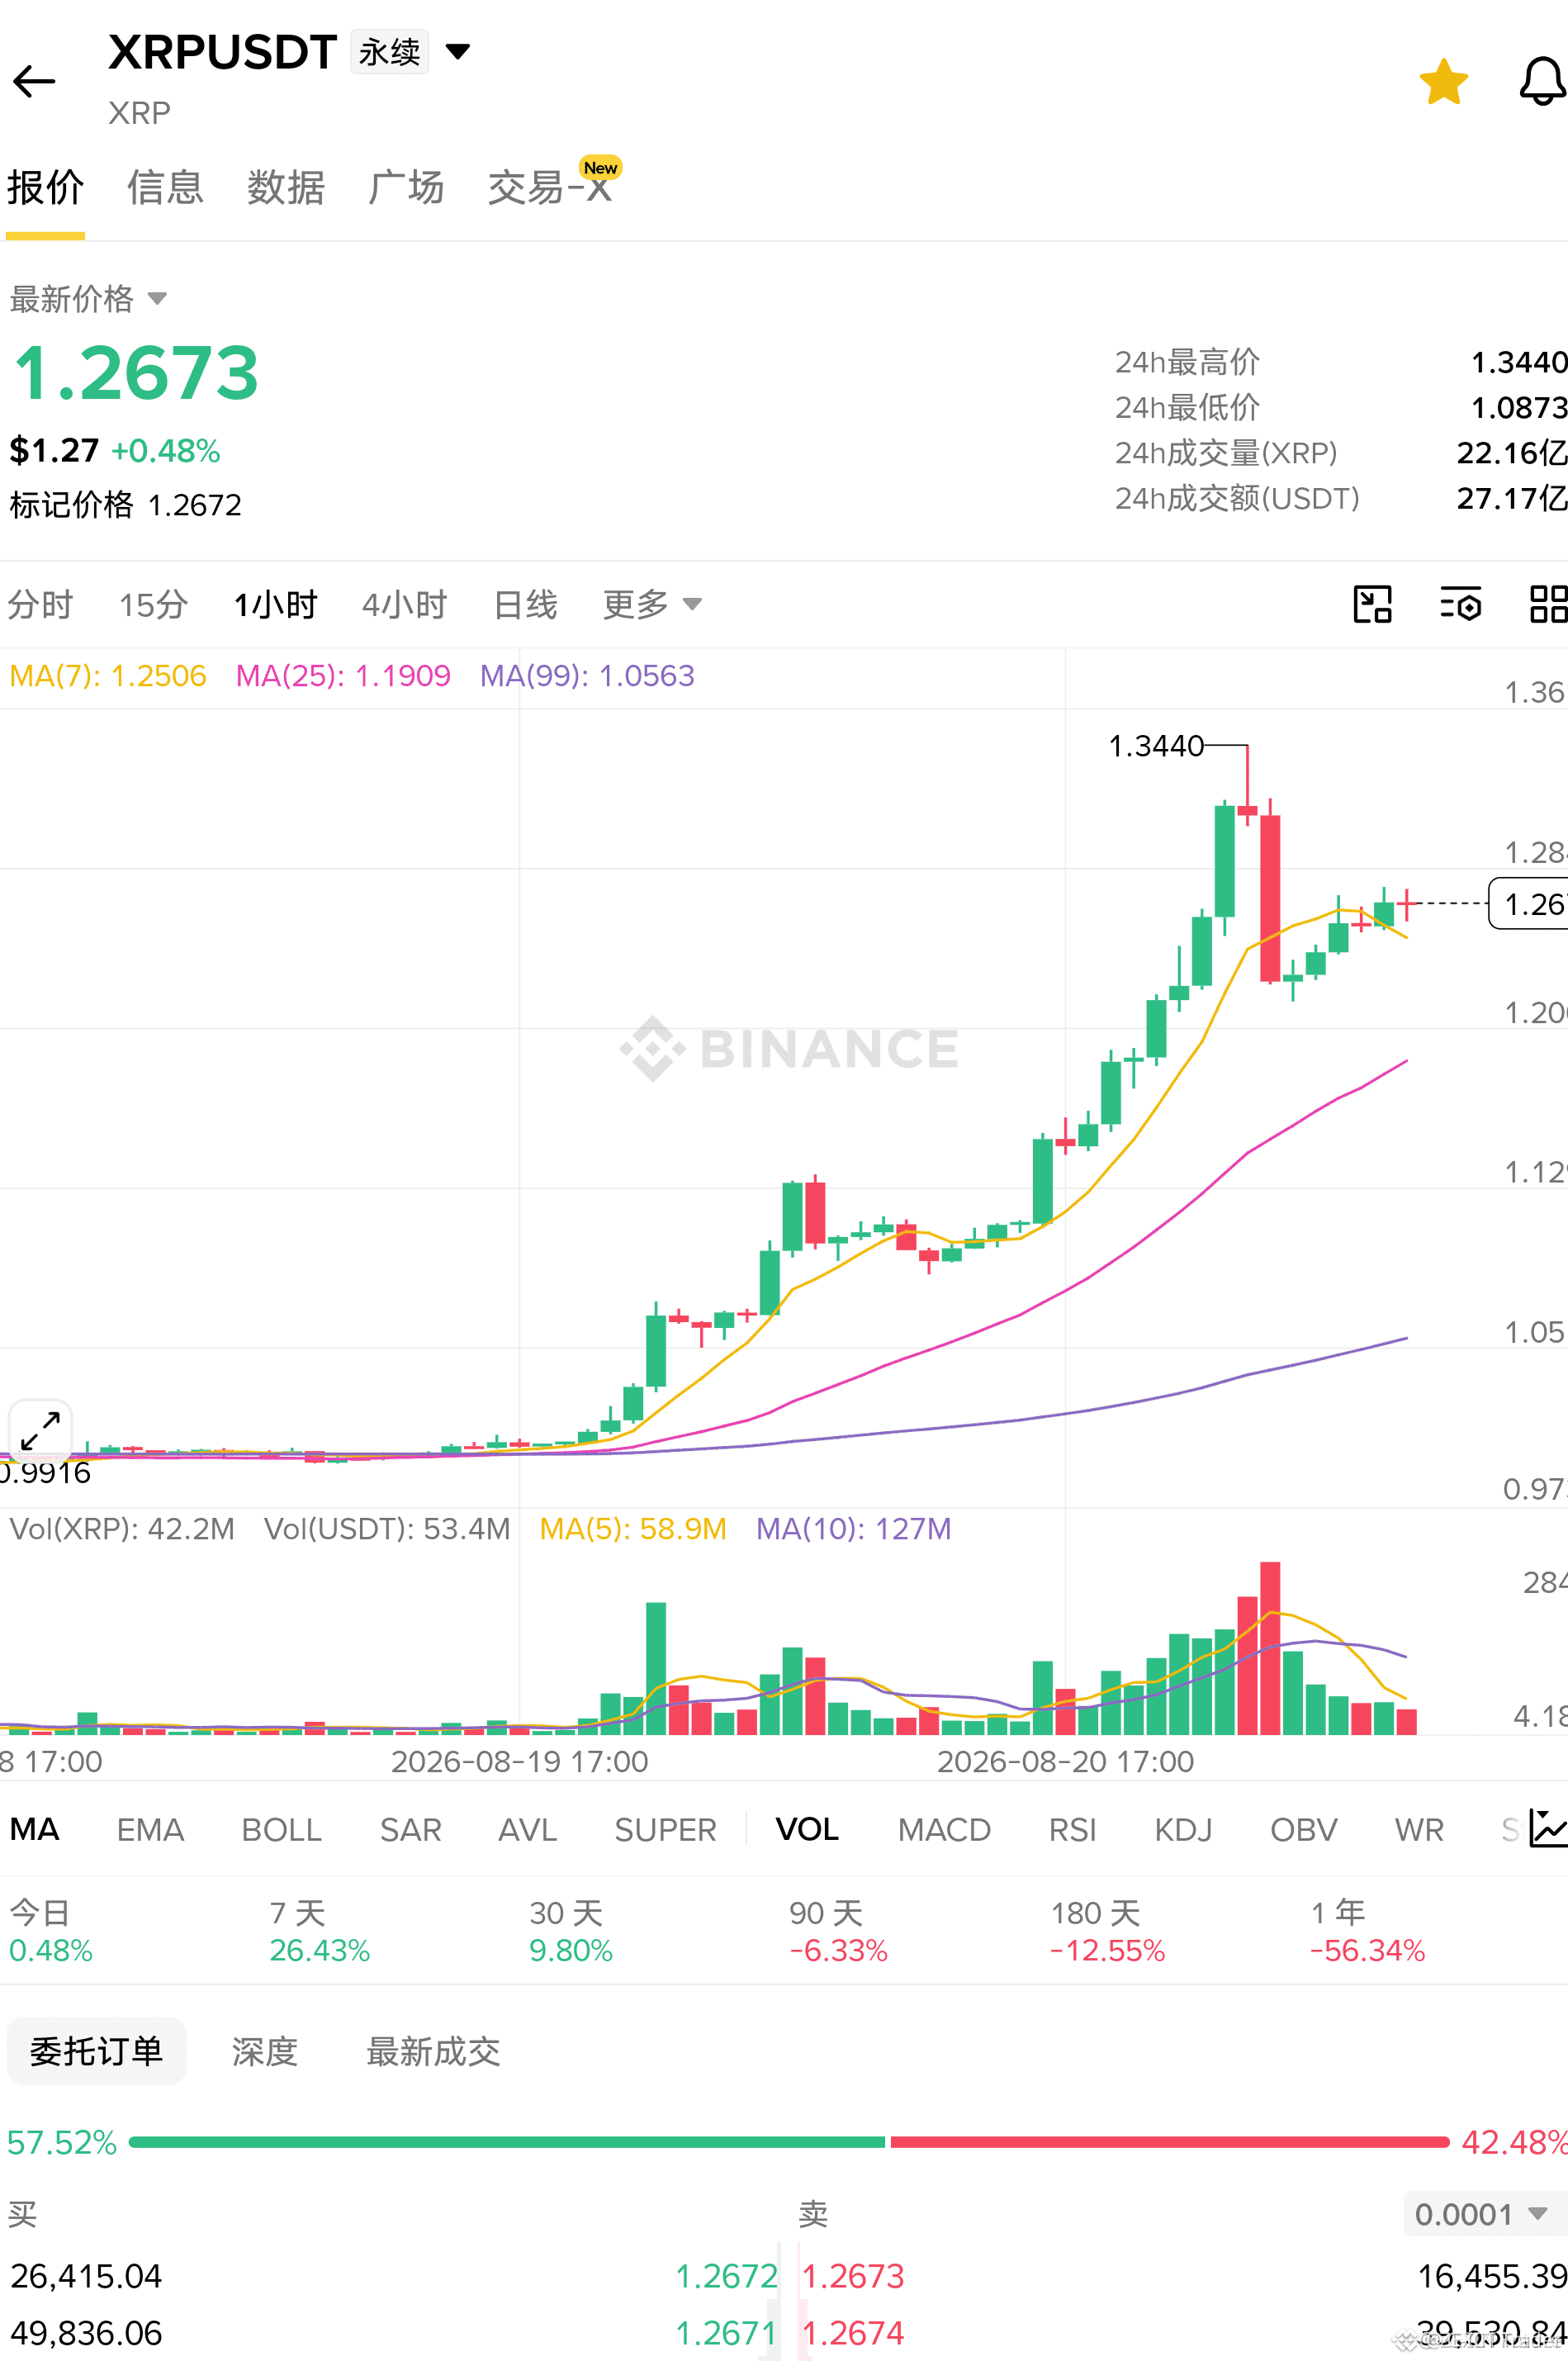Viewport: 1568px width, 2361px height.
Task: Select the SUPER indicator
Action: pos(665,1829)
